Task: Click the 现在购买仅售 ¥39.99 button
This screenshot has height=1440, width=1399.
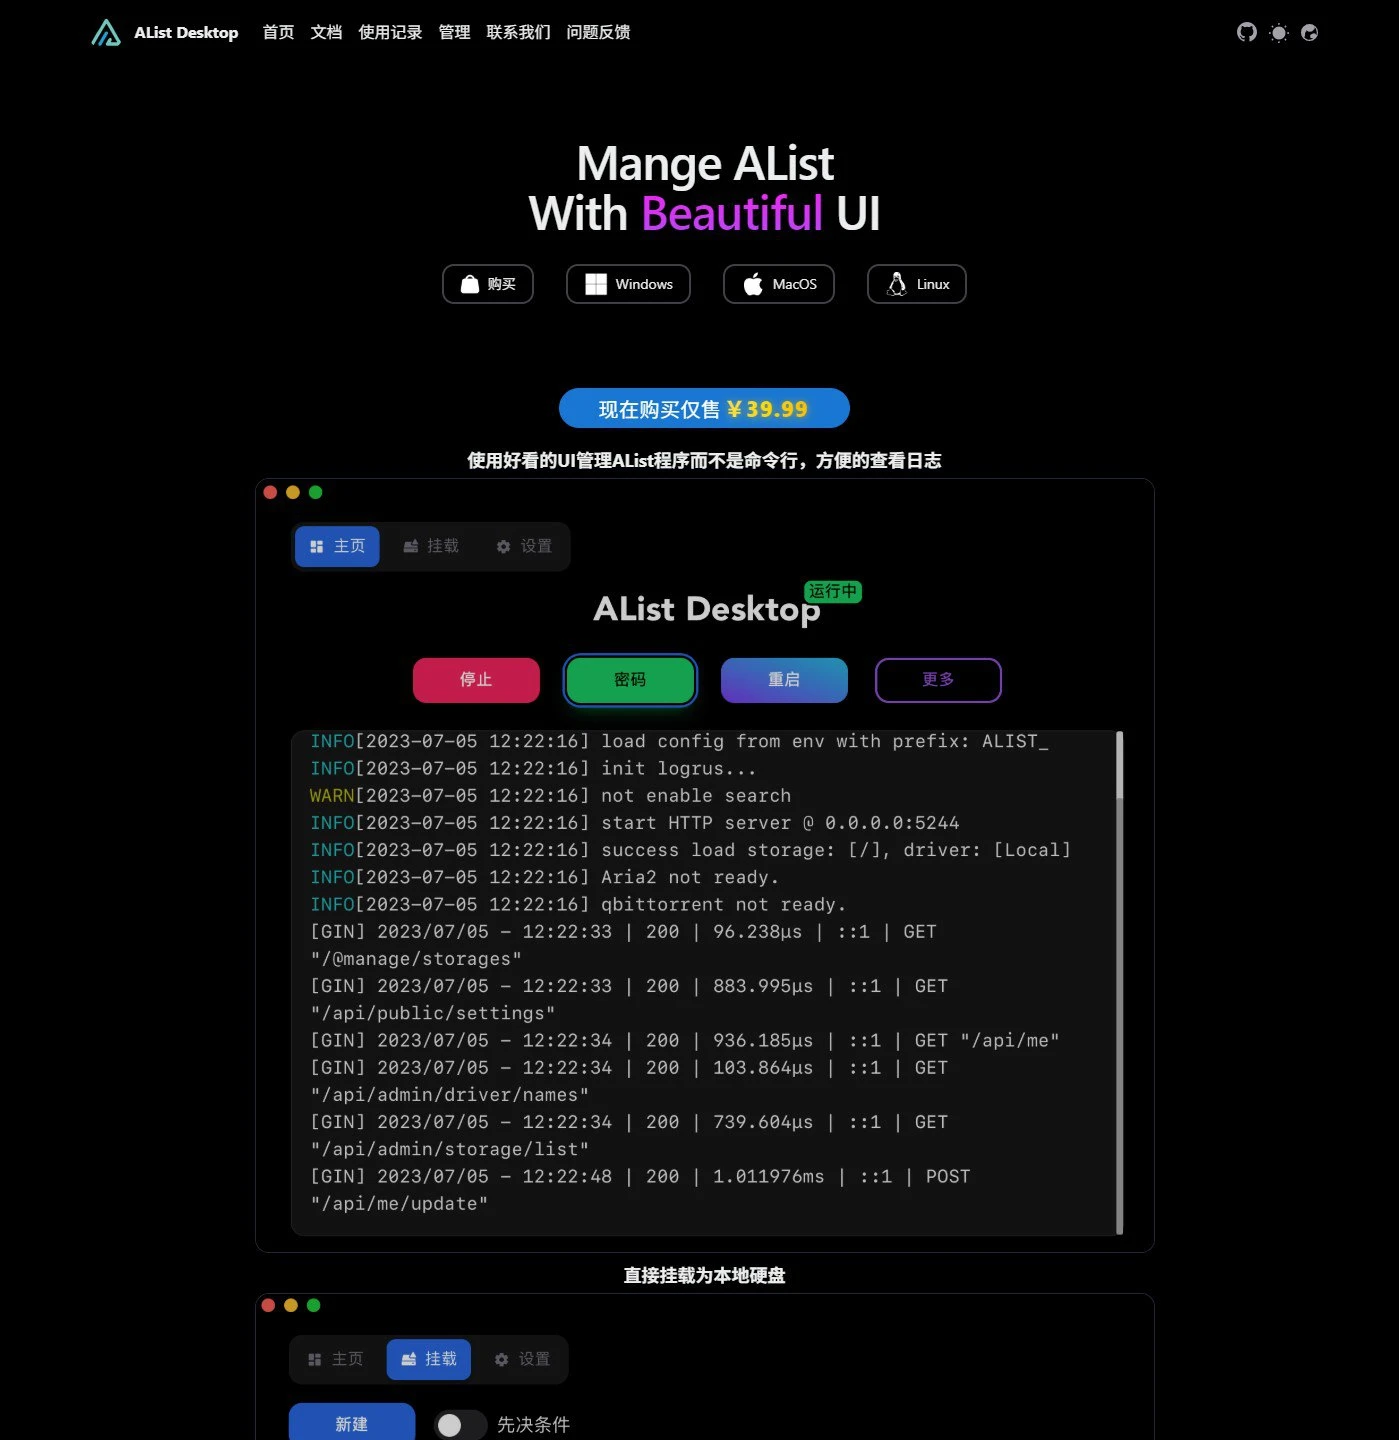Action: (x=704, y=409)
